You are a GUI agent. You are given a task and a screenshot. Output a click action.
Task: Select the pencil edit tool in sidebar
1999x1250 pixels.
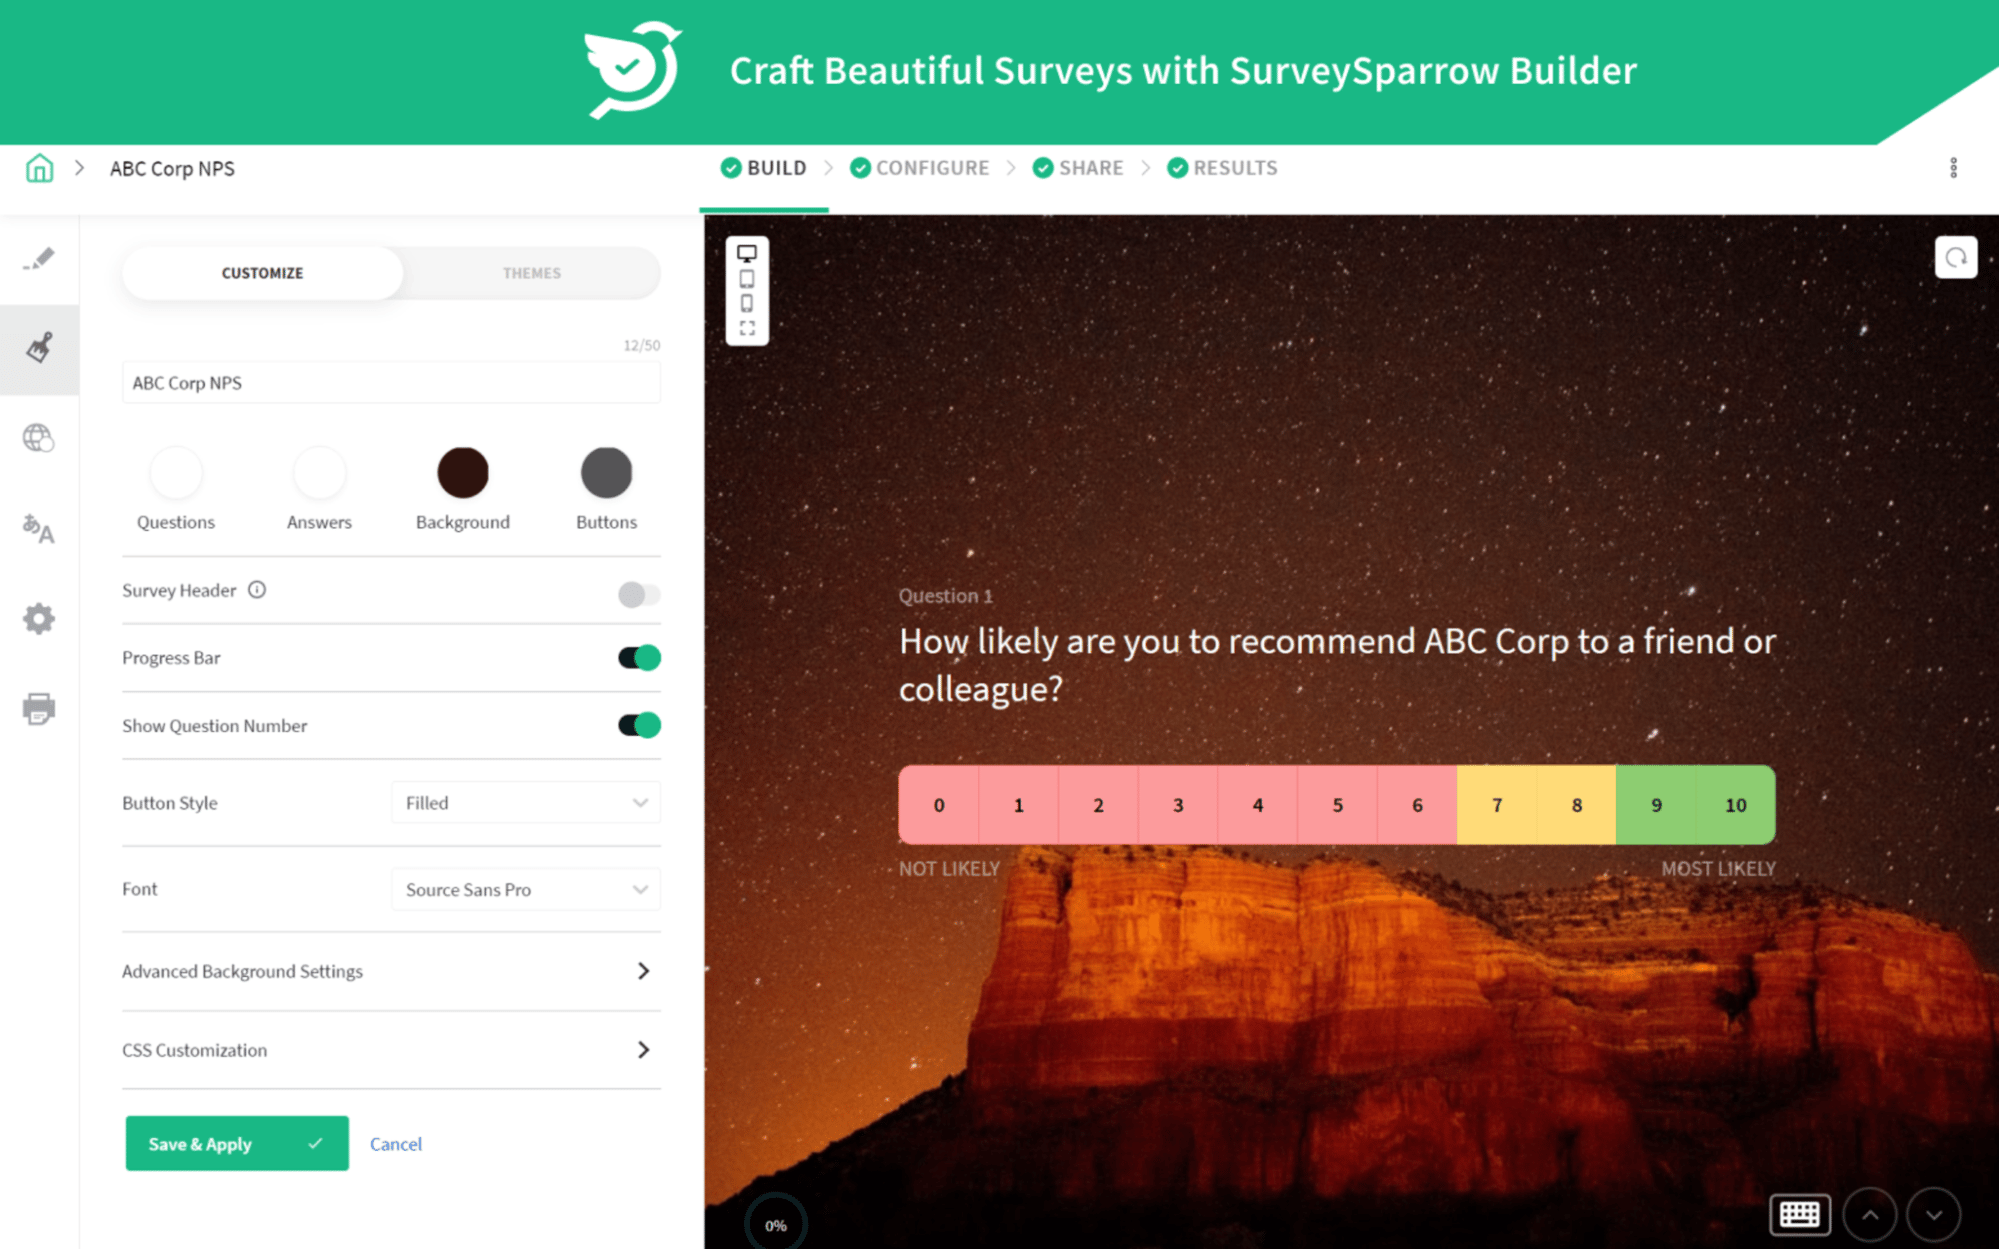click(40, 259)
